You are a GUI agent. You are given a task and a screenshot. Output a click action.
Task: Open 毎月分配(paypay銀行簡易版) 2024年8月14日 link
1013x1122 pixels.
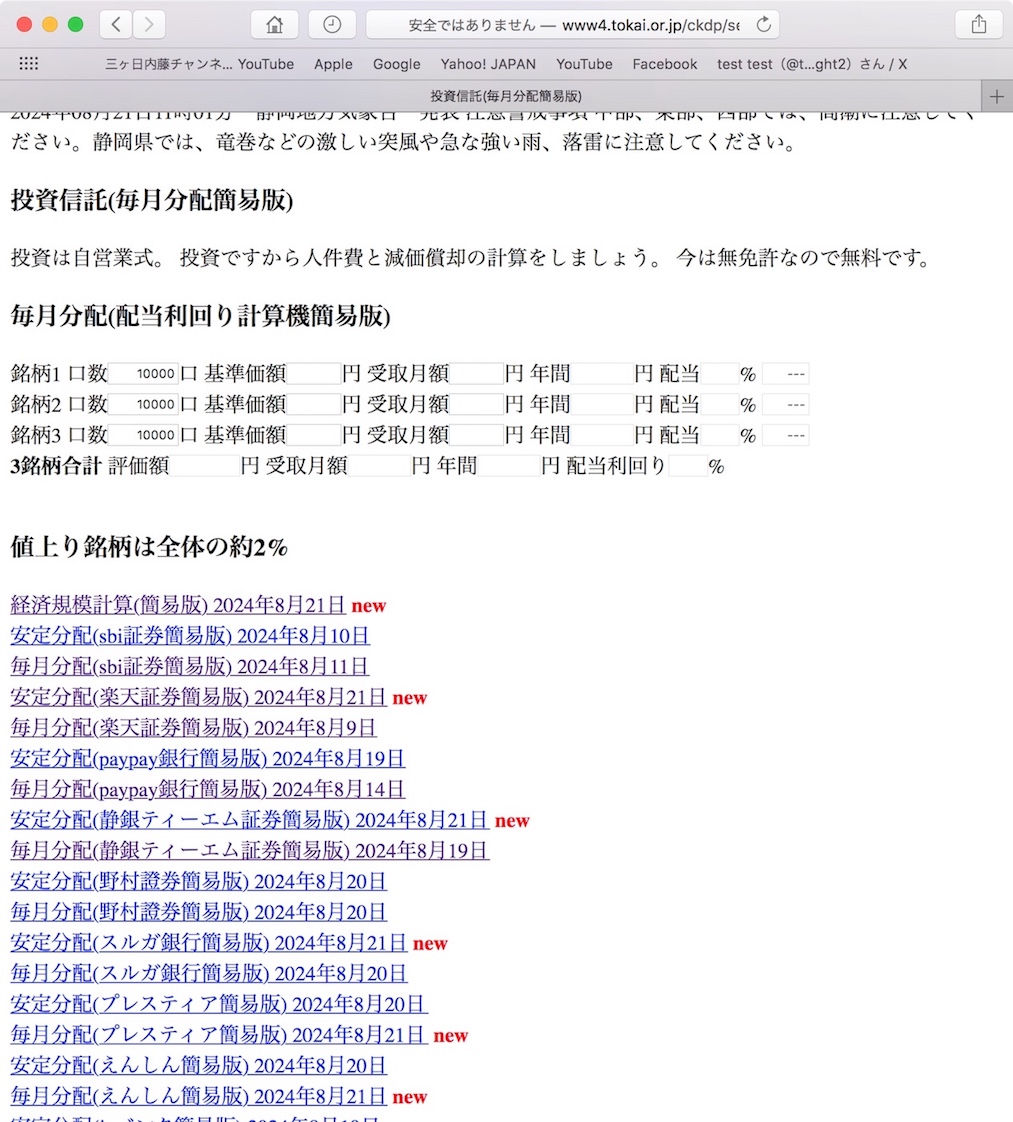(x=208, y=790)
